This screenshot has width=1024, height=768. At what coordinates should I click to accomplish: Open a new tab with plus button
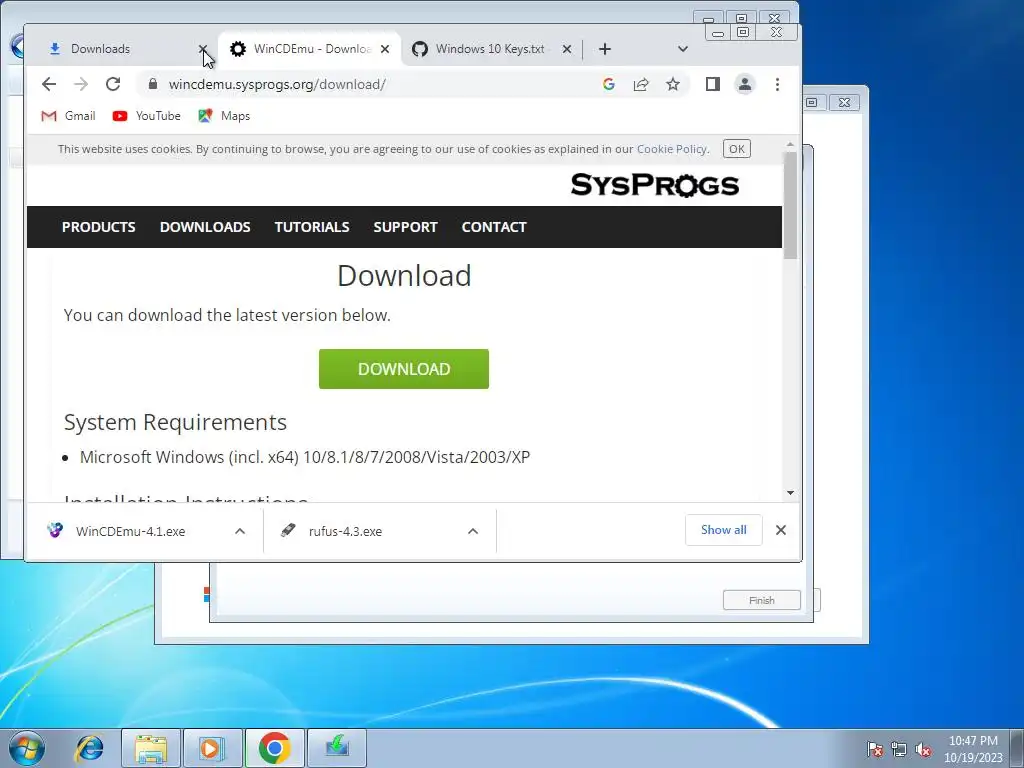[605, 49]
